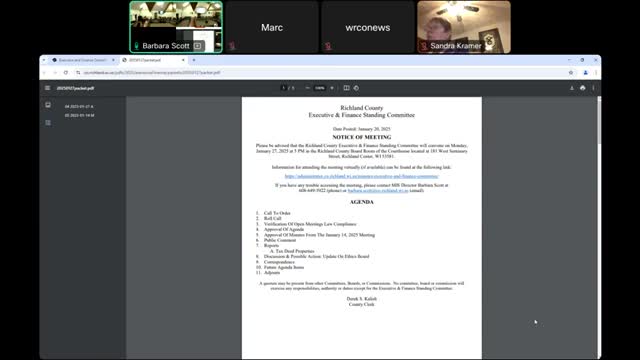Screen dimensions: 640x360
Task: Open the tab search dropdown arrow
Action: (x=44, y=60)
